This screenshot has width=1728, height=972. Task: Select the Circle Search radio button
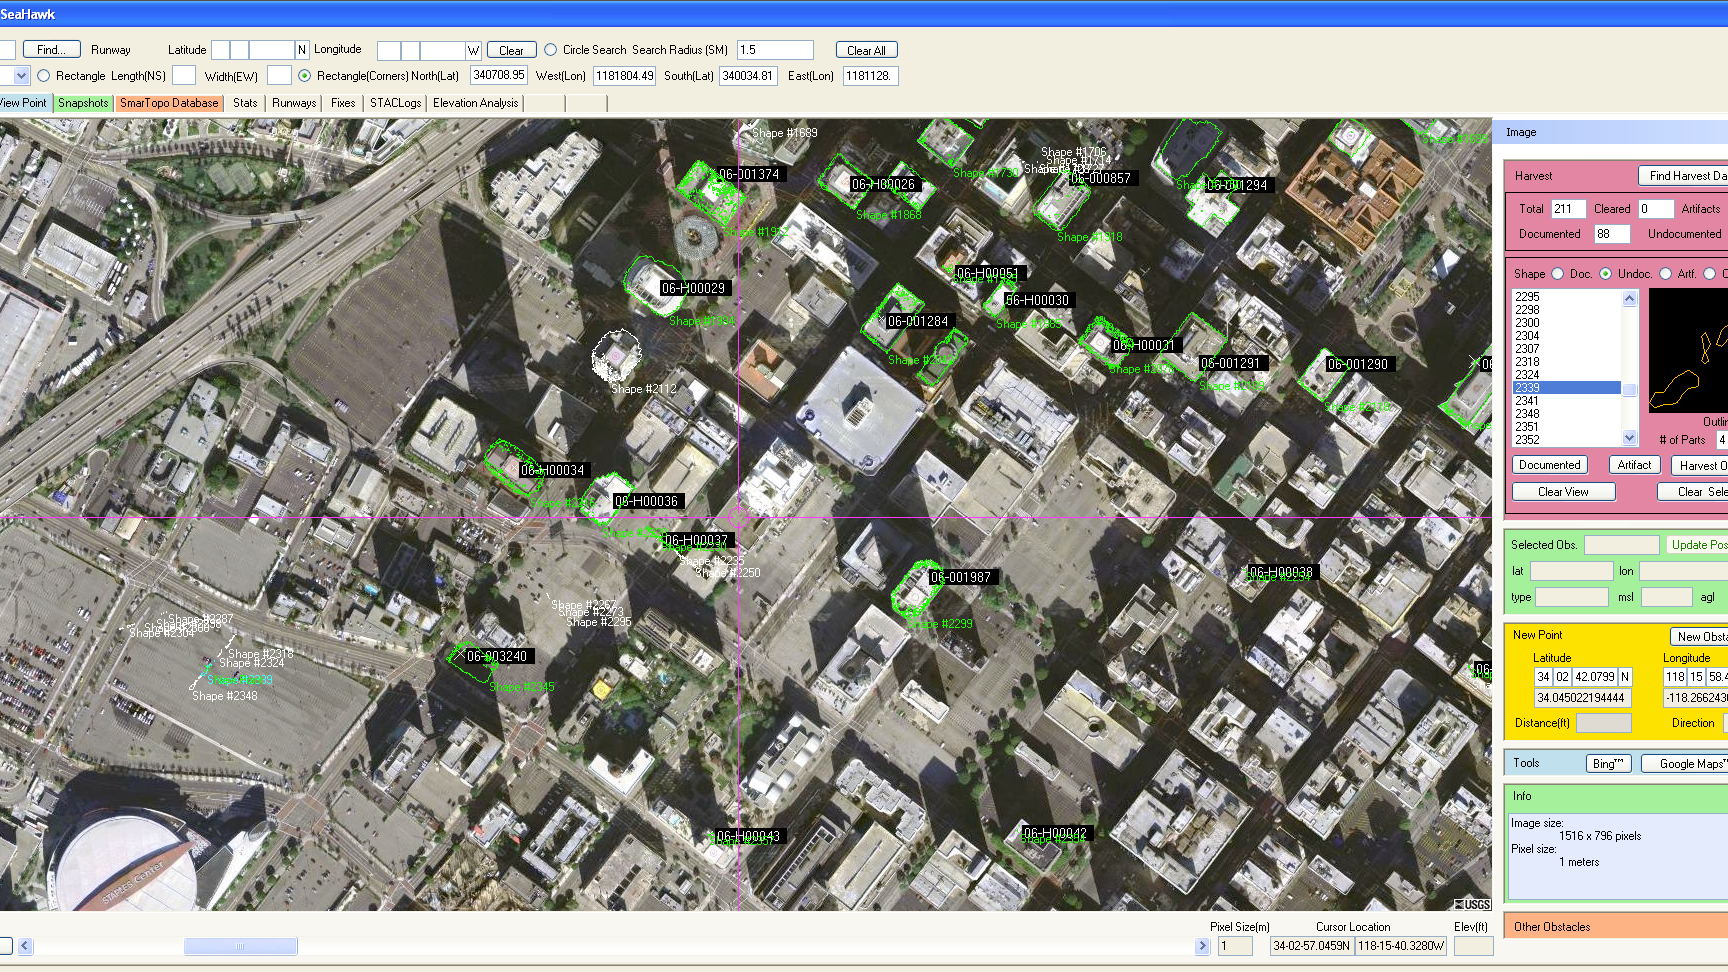click(x=550, y=50)
